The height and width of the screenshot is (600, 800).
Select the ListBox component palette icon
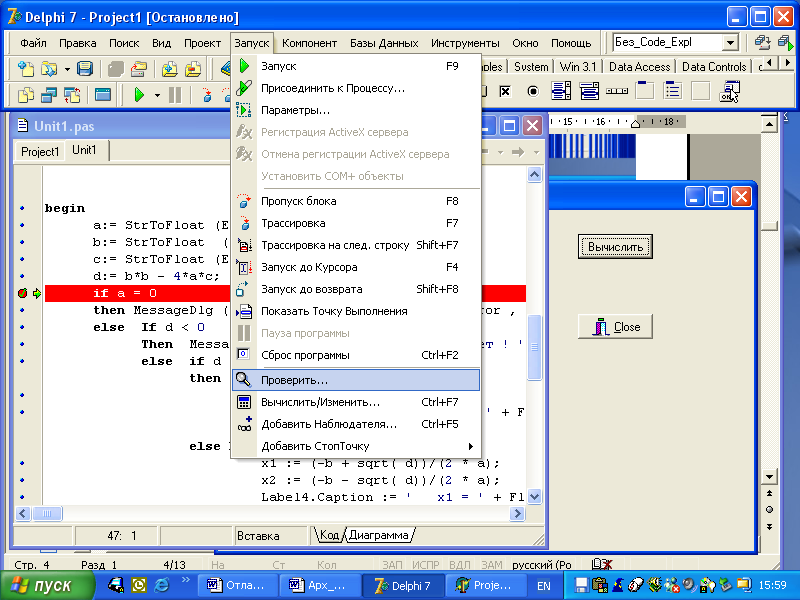tap(561, 91)
